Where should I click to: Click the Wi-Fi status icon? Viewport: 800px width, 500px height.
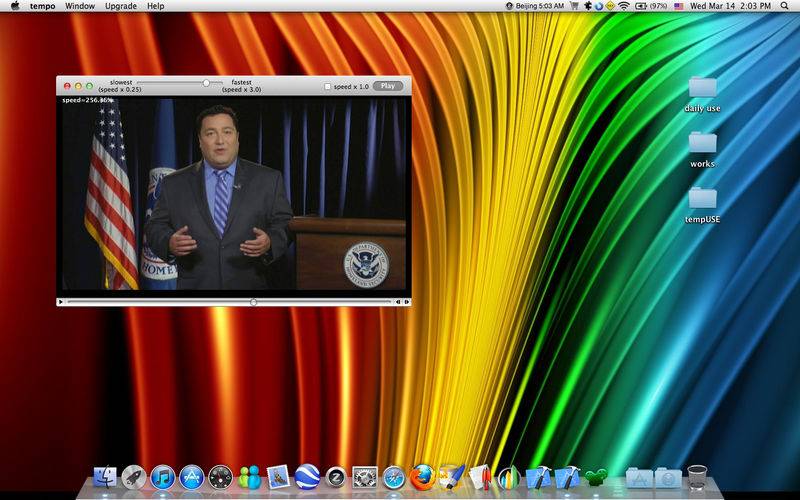(623, 6)
